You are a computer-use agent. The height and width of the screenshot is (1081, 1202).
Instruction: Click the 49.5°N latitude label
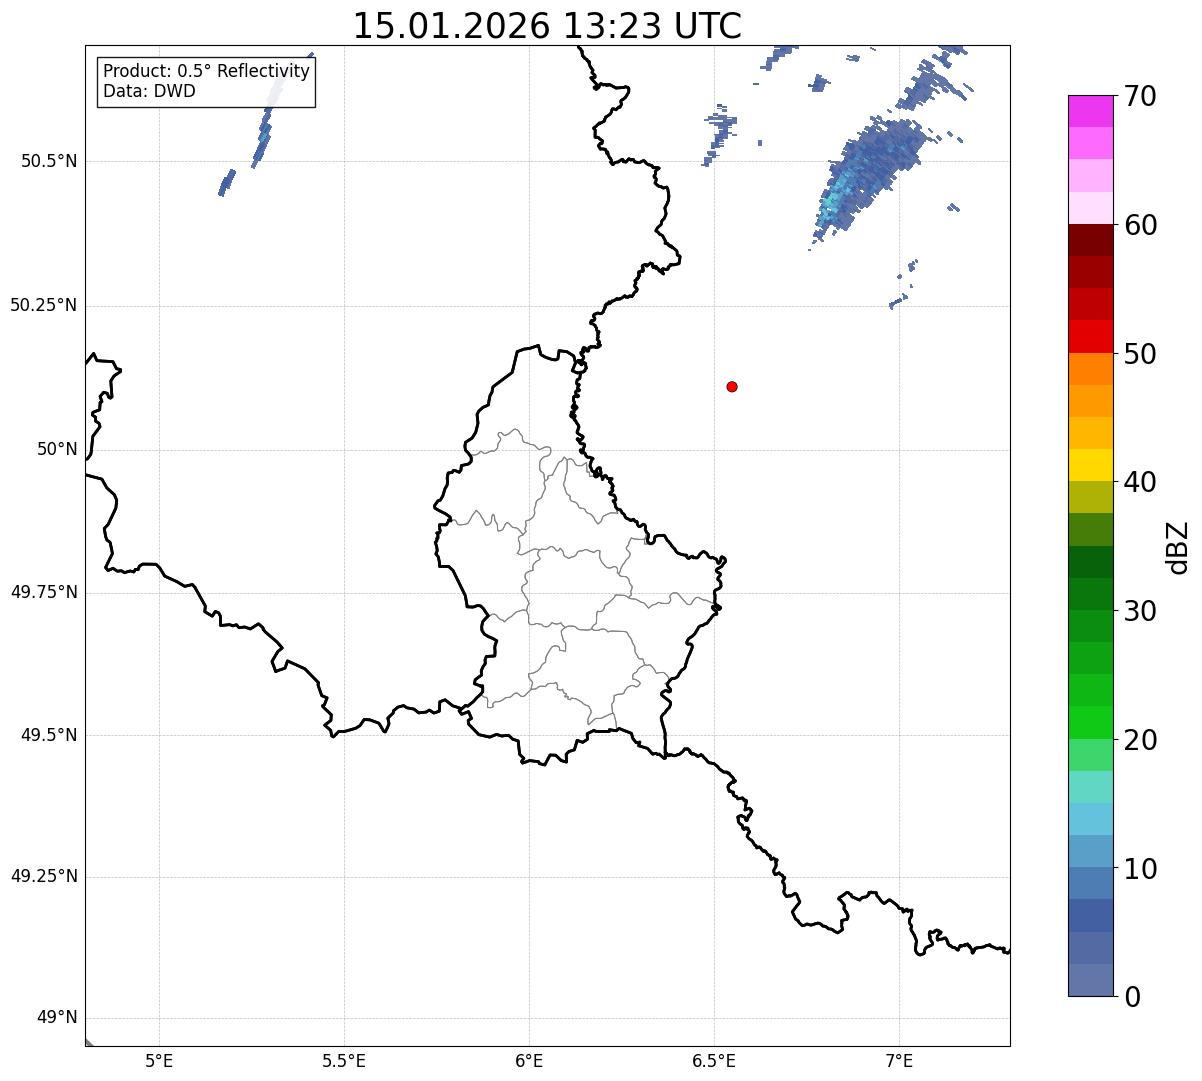point(50,735)
